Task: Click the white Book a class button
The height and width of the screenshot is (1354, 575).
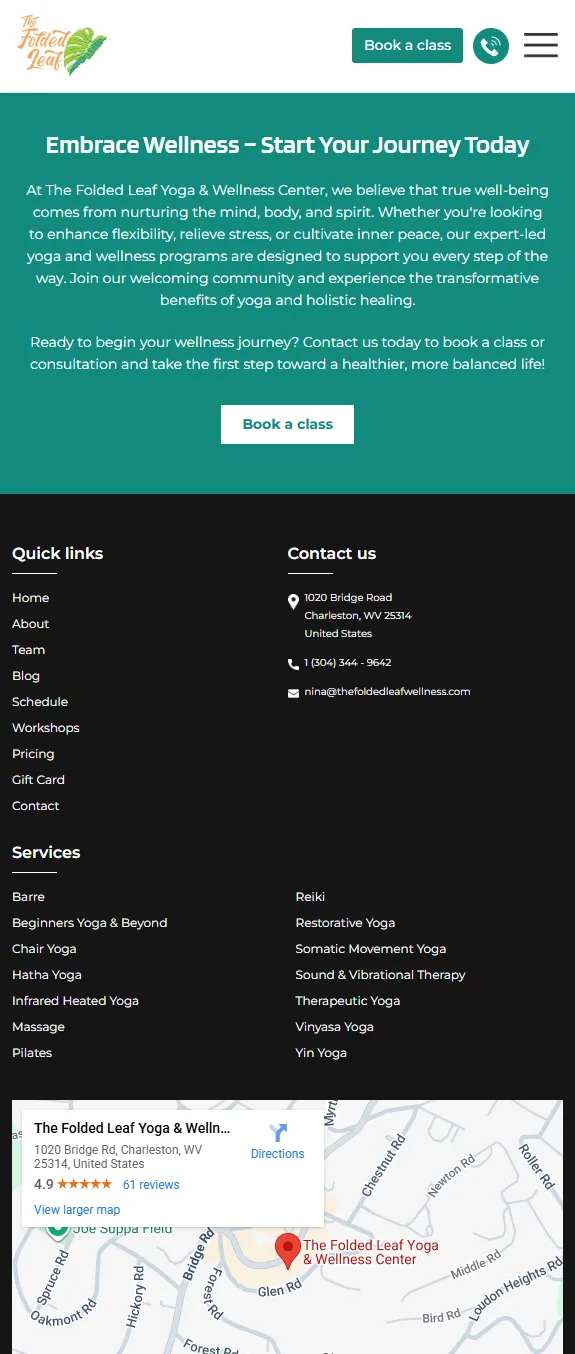Action: (287, 424)
